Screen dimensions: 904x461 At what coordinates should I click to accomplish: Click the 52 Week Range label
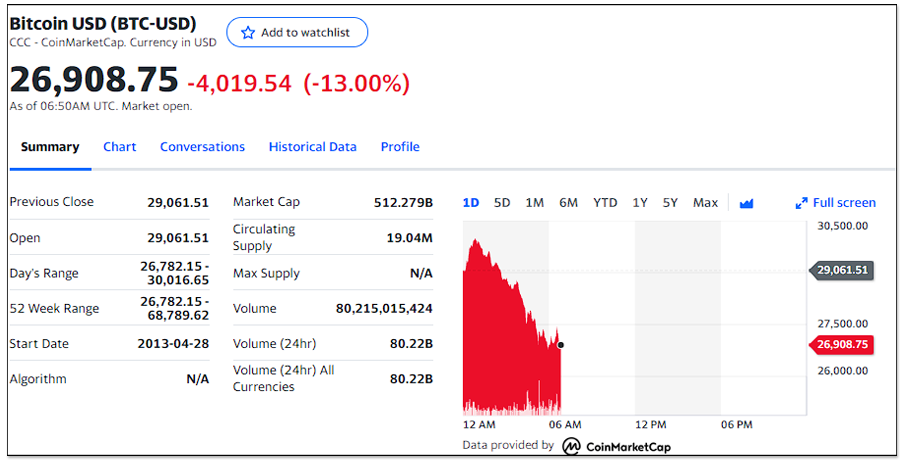click(x=54, y=309)
